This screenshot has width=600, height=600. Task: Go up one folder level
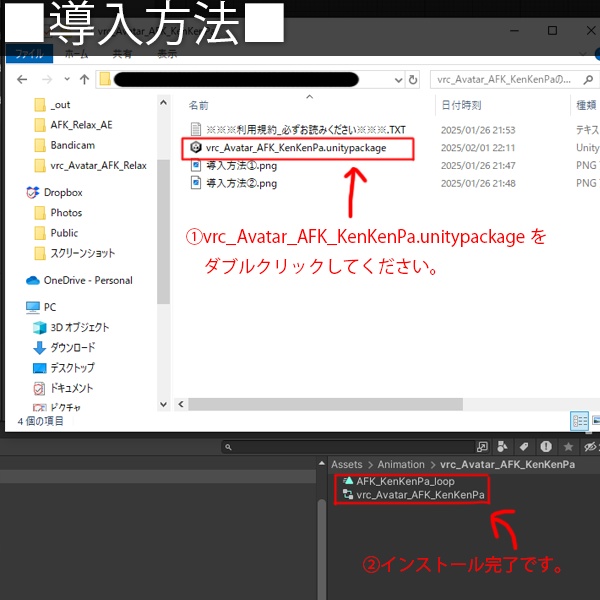point(84,79)
